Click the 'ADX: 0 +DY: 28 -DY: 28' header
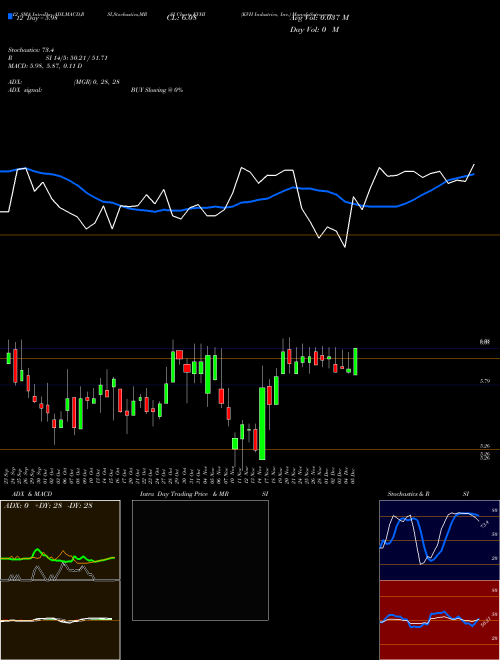The width and height of the screenshot is (500, 660). point(48,506)
